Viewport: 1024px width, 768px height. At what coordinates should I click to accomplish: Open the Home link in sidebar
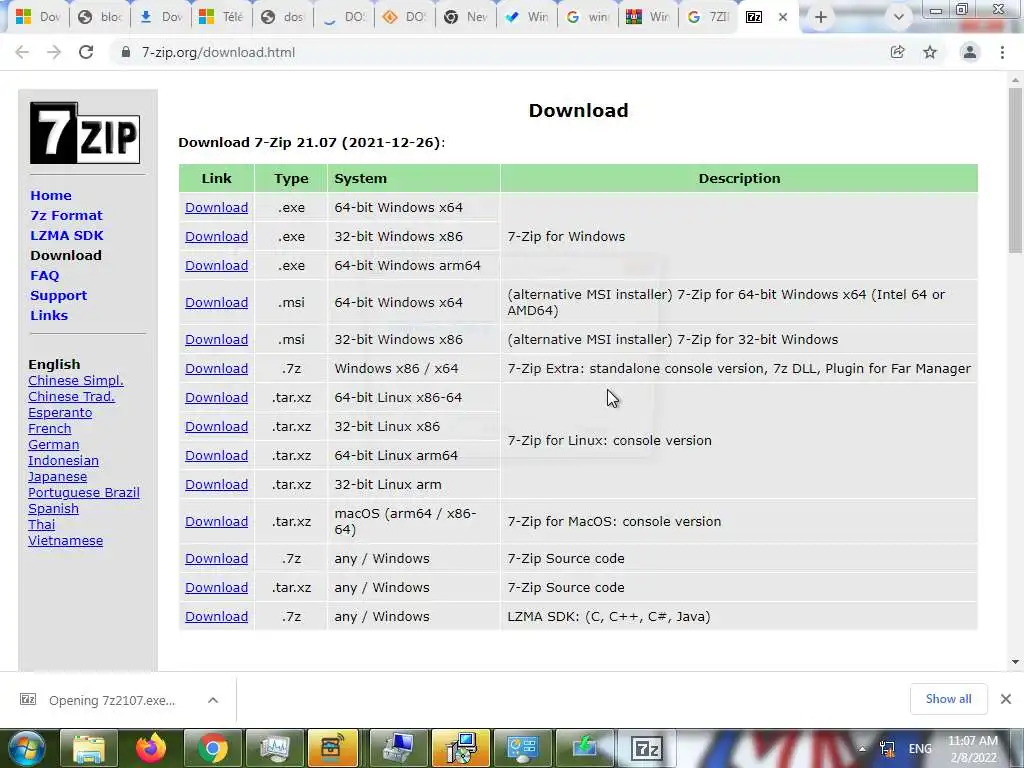(x=51, y=195)
